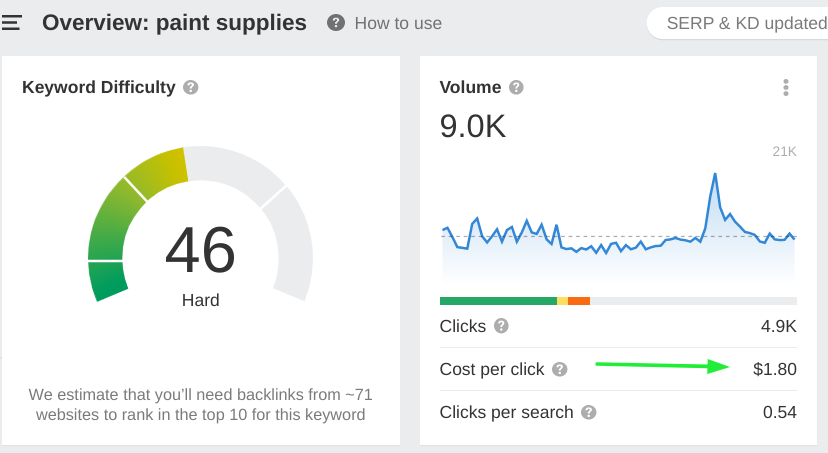828x453 pixels.
Task: Click the Overview: paint supplies heading
Action: 174,23
